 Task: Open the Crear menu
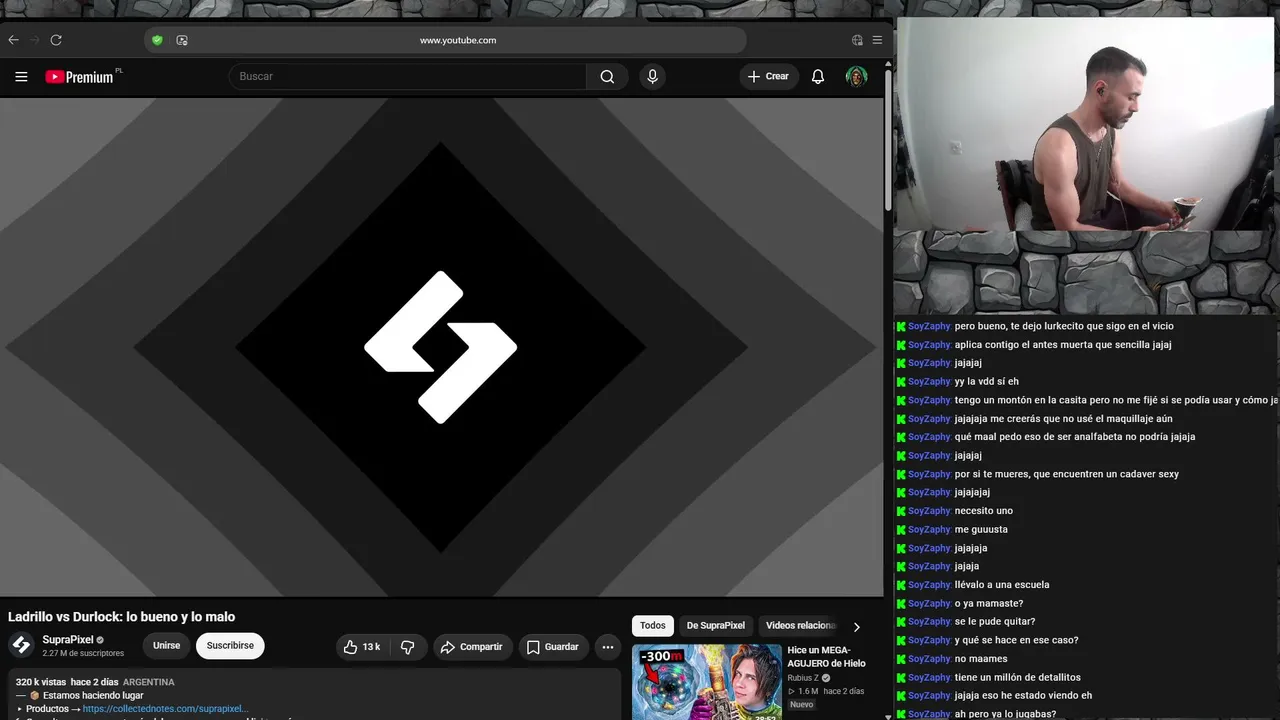(x=769, y=76)
